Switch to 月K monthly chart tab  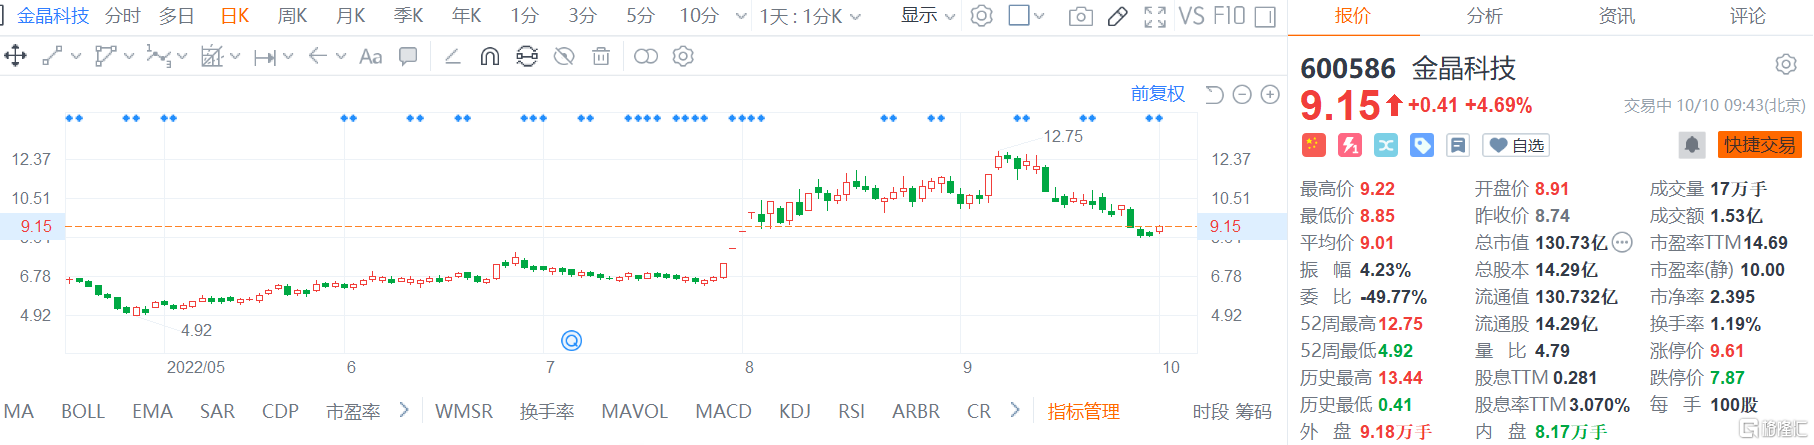pos(350,16)
